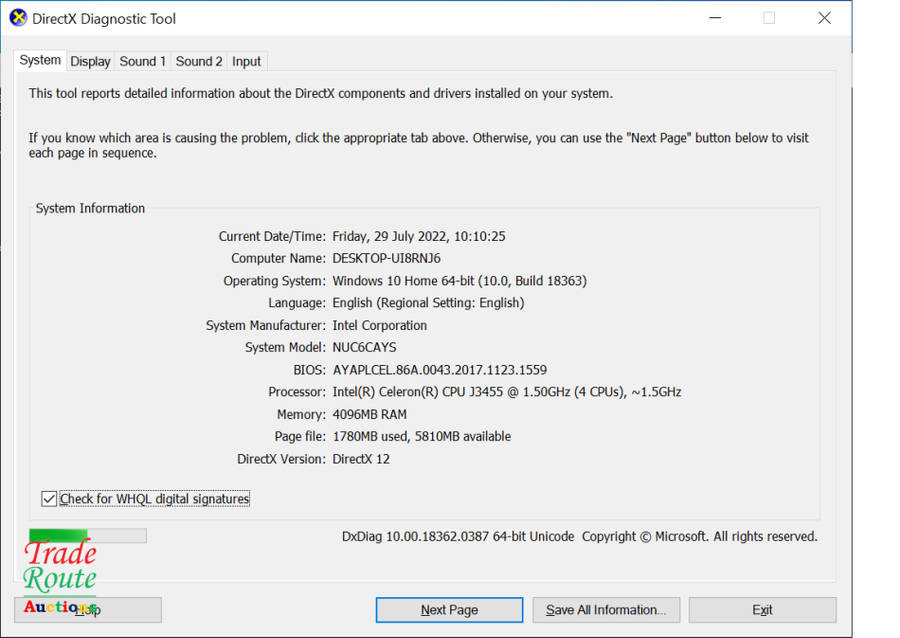Image resolution: width=900 pixels, height=638 pixels.
Task: Uncheck Check for WHQL digital signatures
Action: [49, 498]
